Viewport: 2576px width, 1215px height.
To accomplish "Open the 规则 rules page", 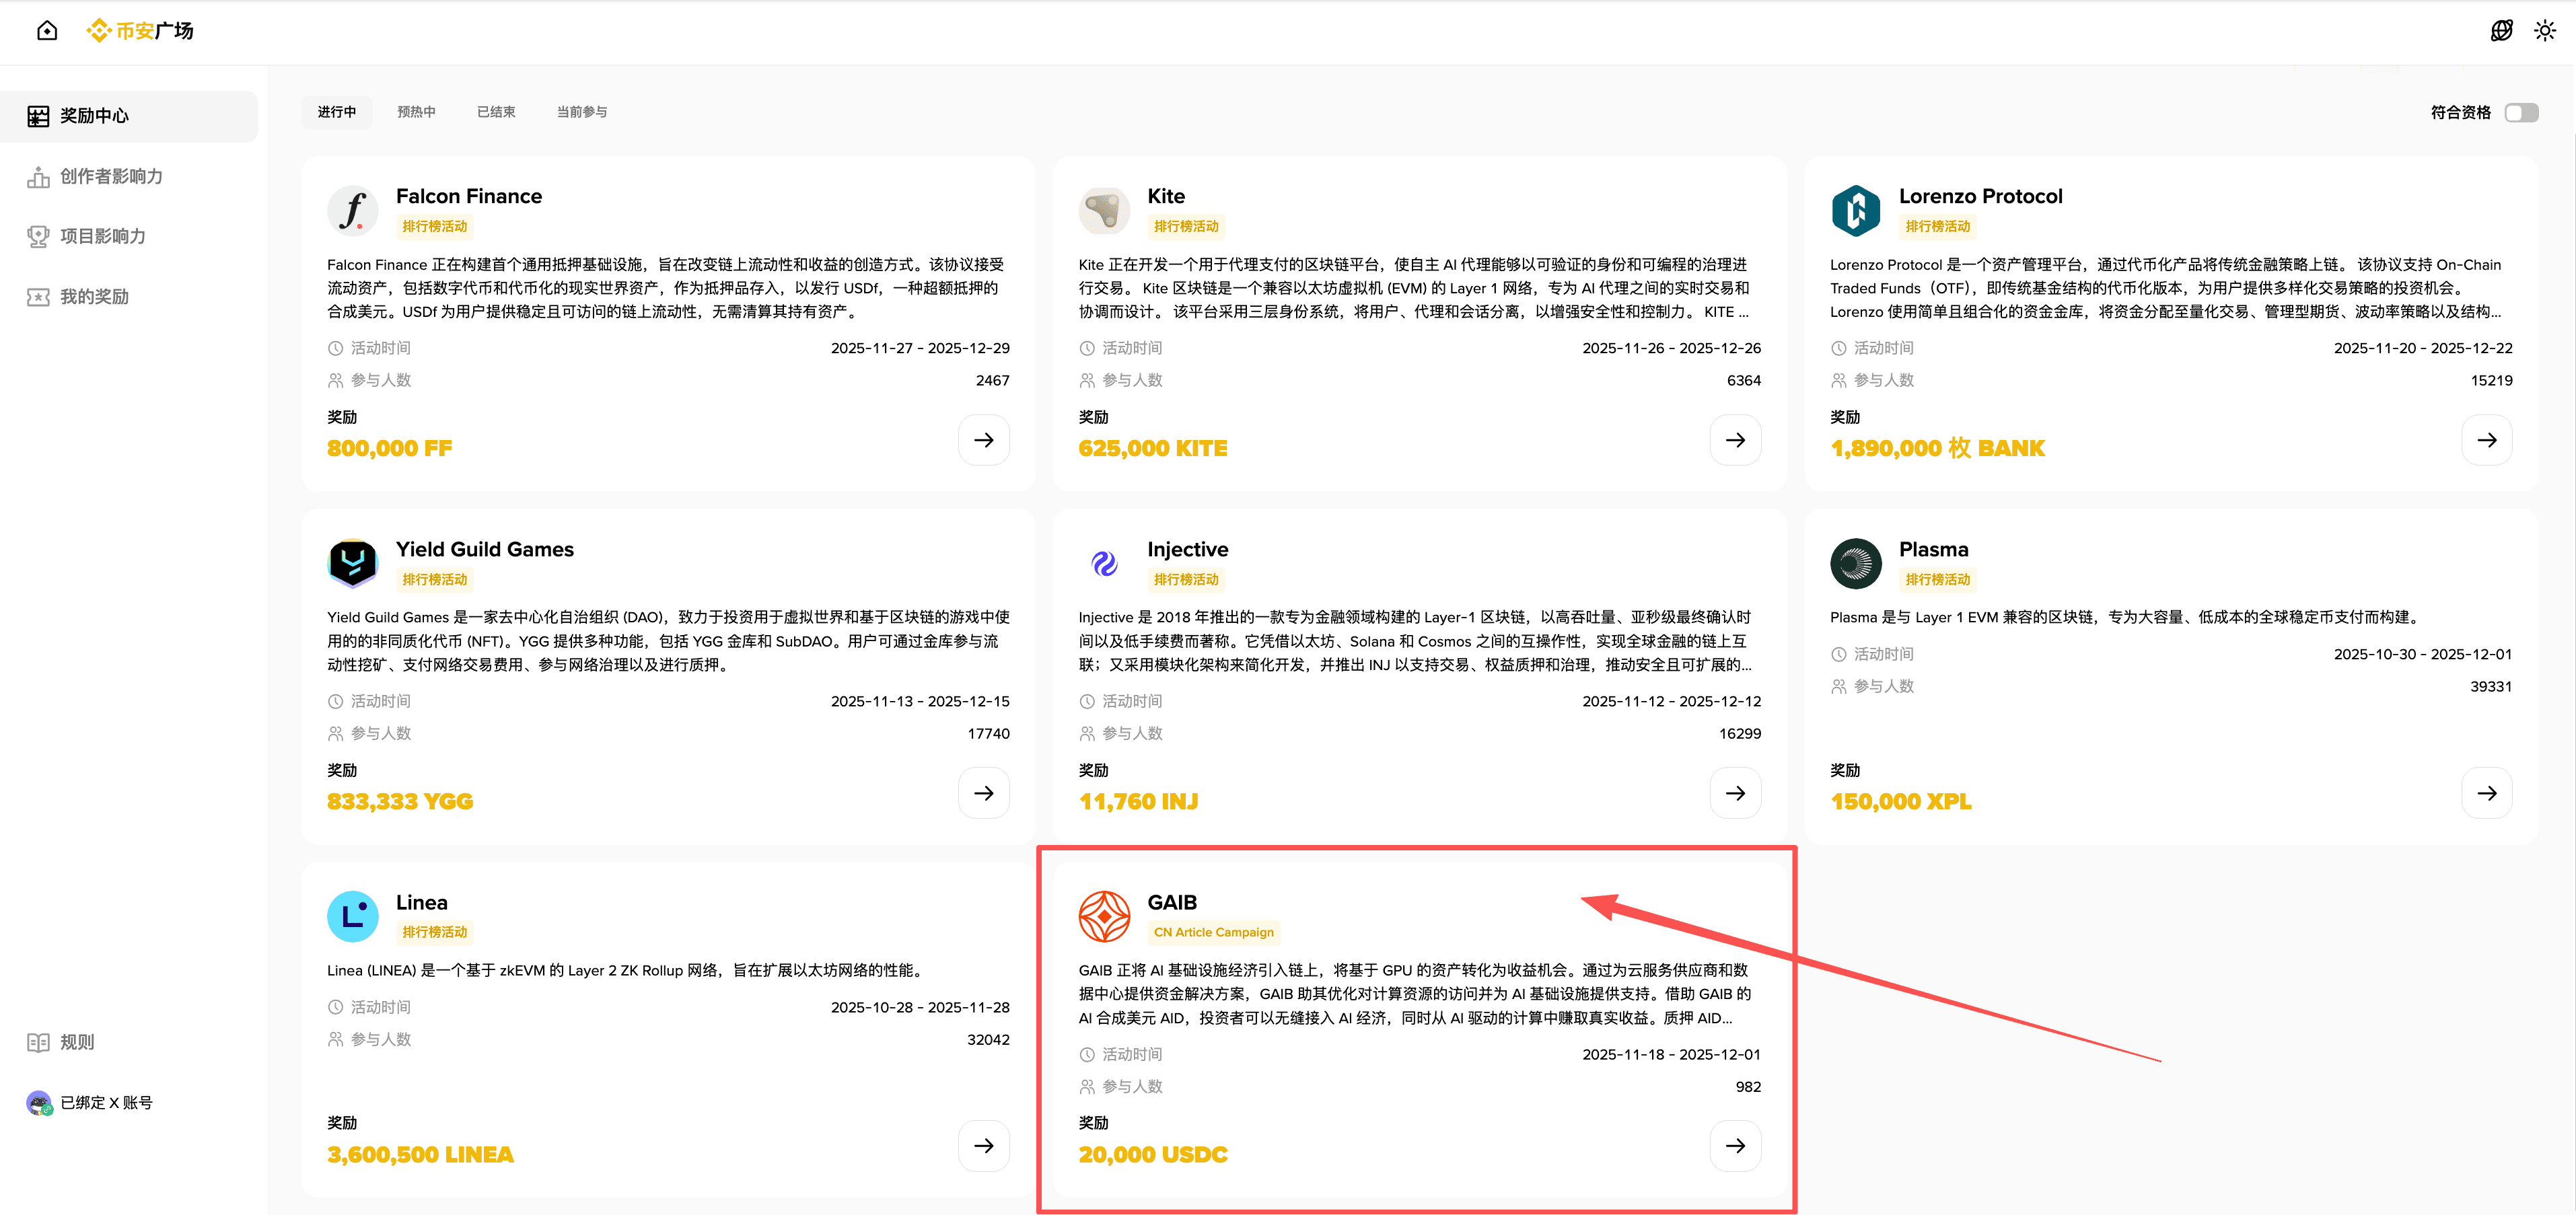I will pyautogui.click(x=77, y=1042).
